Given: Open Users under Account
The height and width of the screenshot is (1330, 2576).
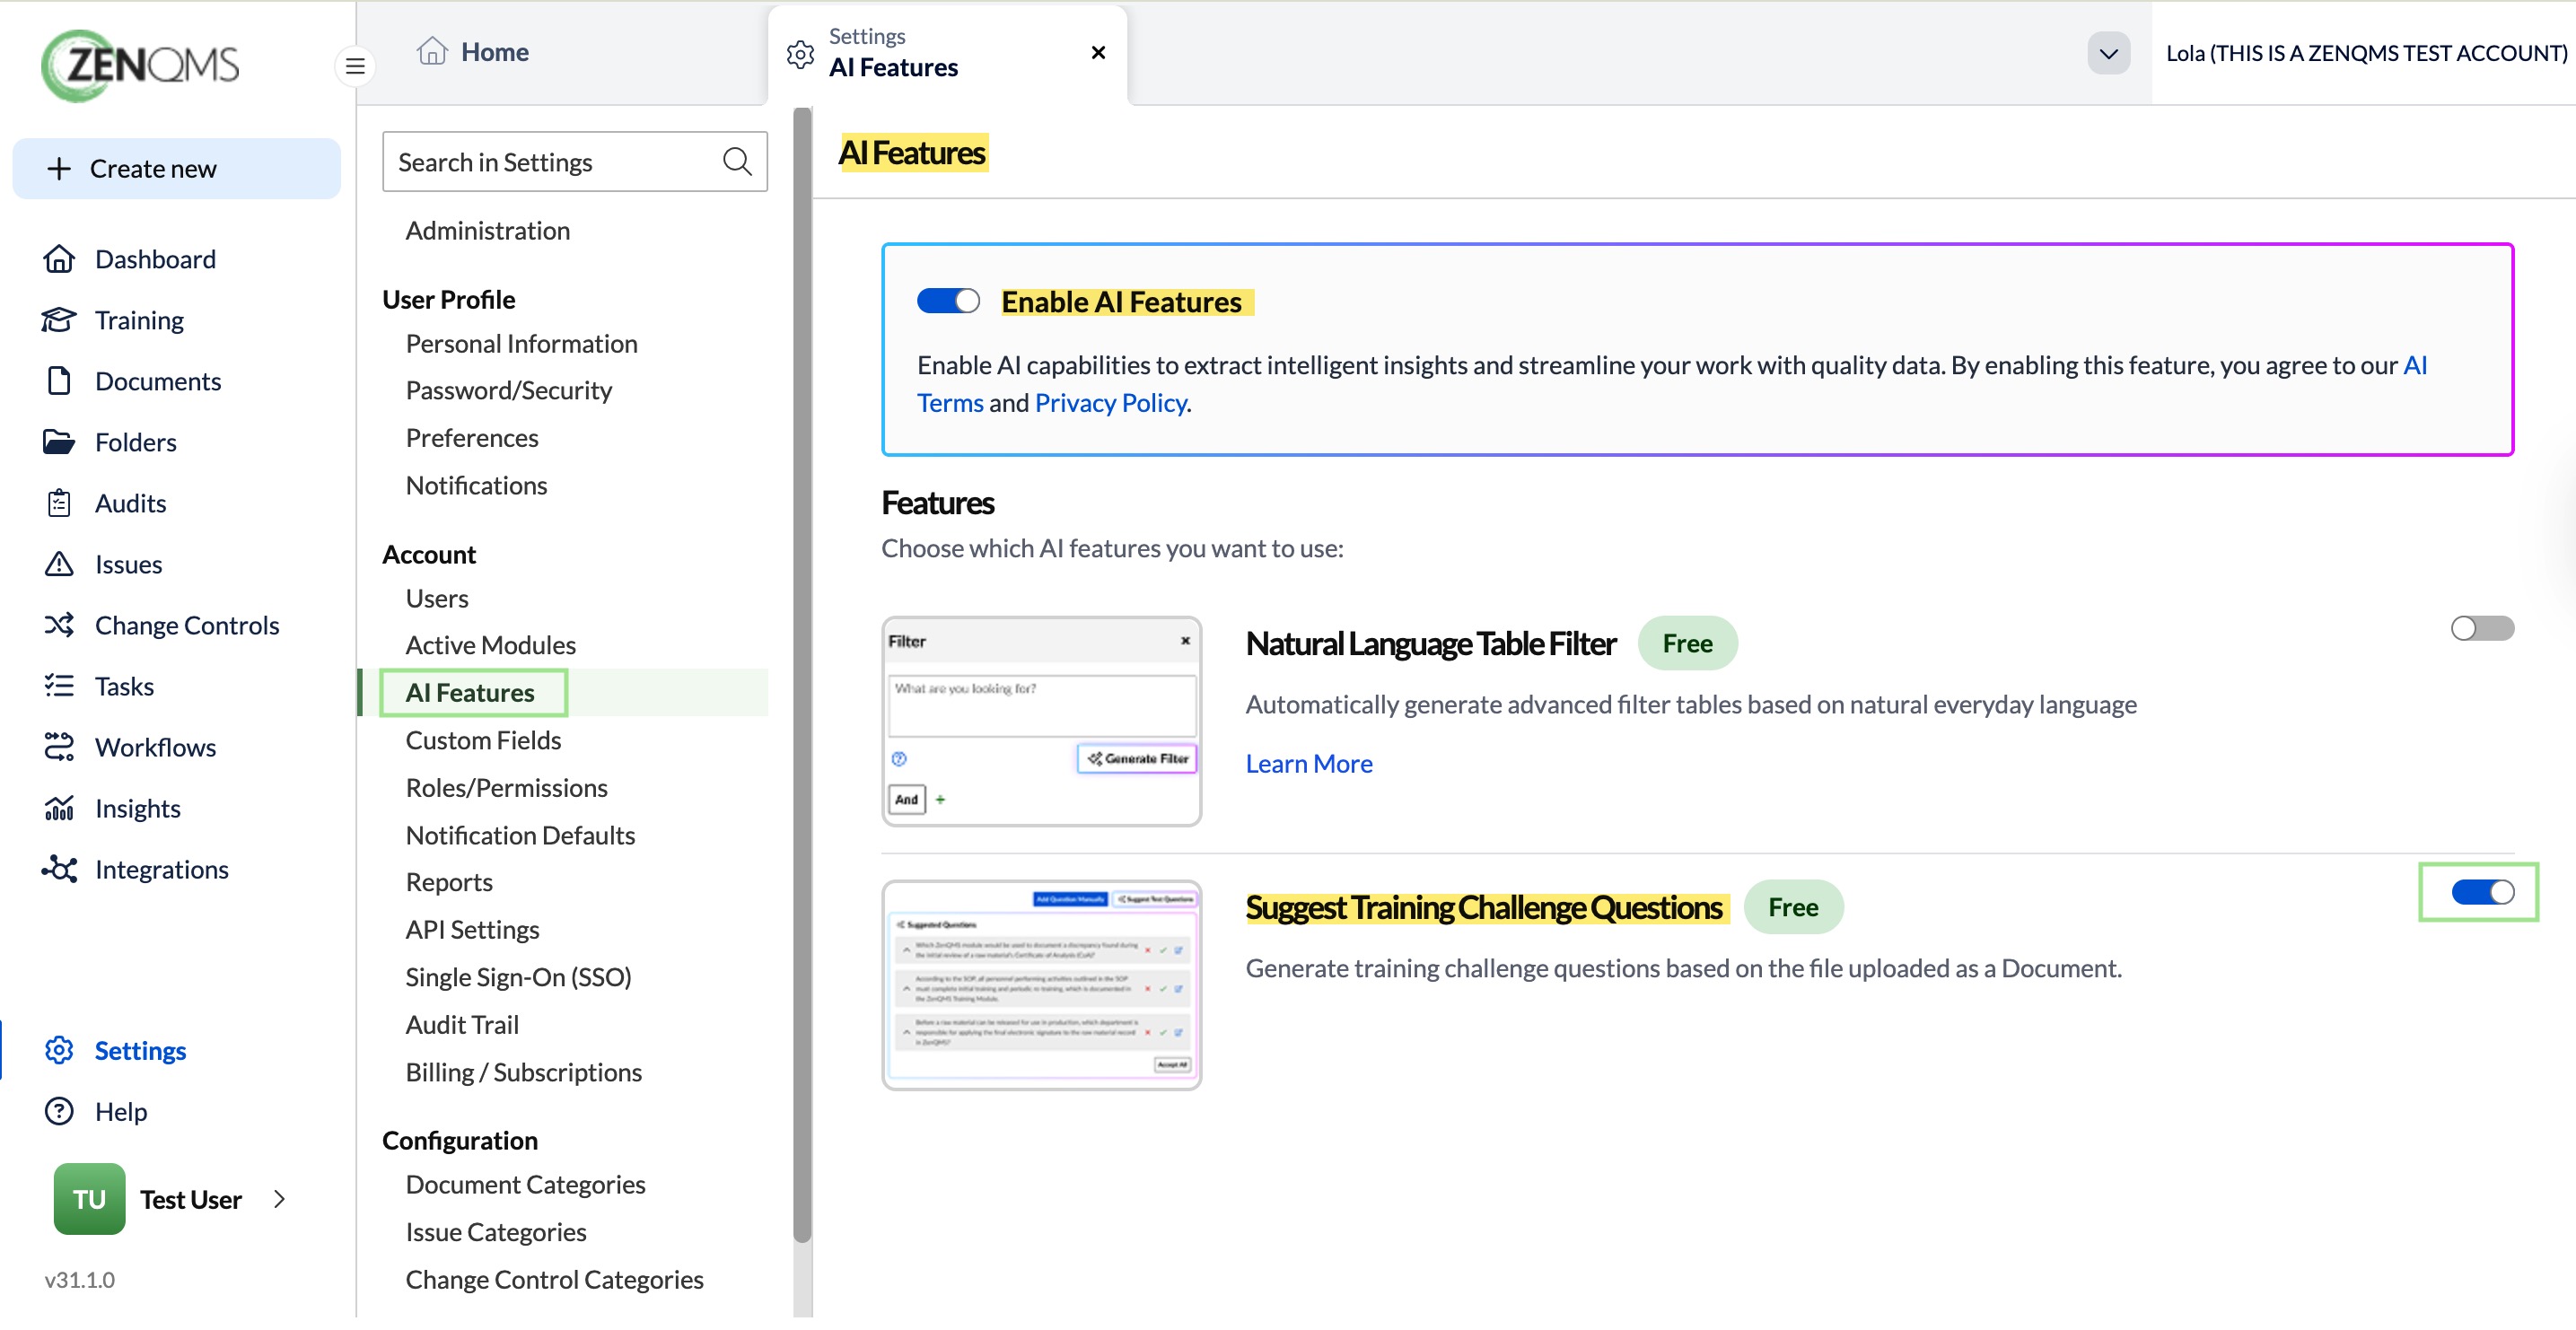Looking at the screenshot, I should (x=437, y=599).
